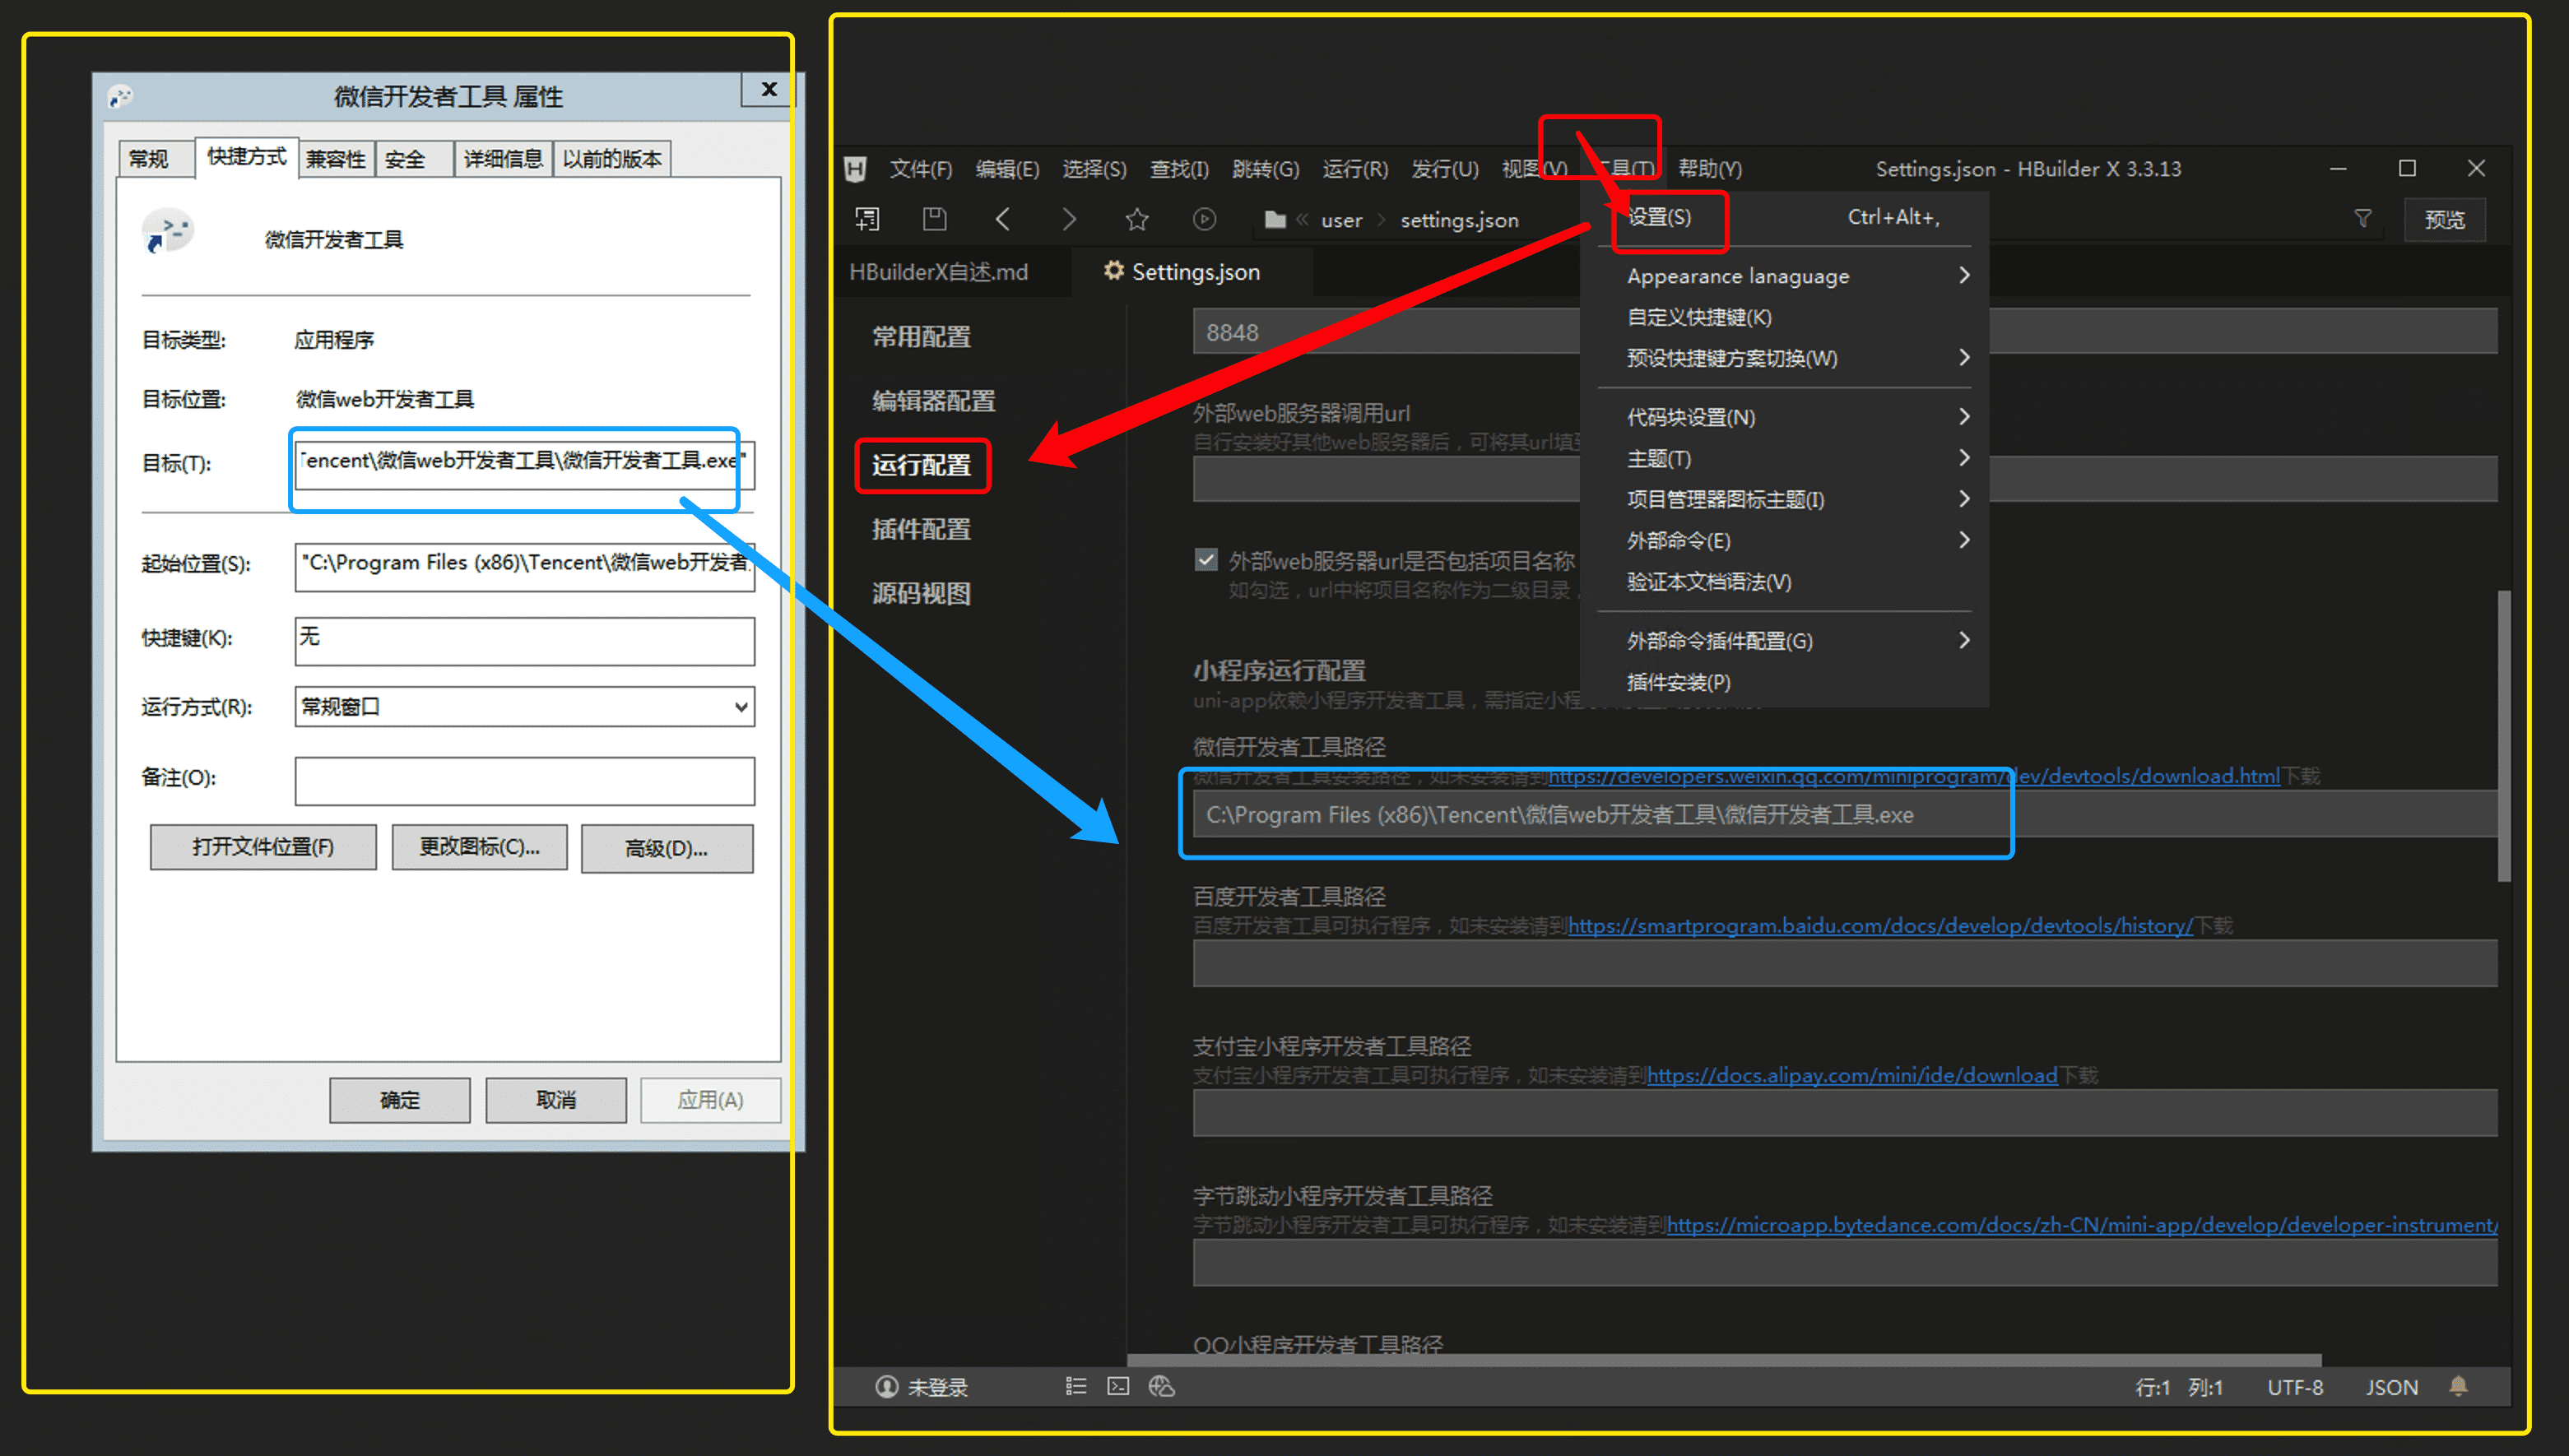Select 编辑器配置 in settings sidebar
The width and height of the screenshot is (2569, 1456).
[x=933, y=401]
